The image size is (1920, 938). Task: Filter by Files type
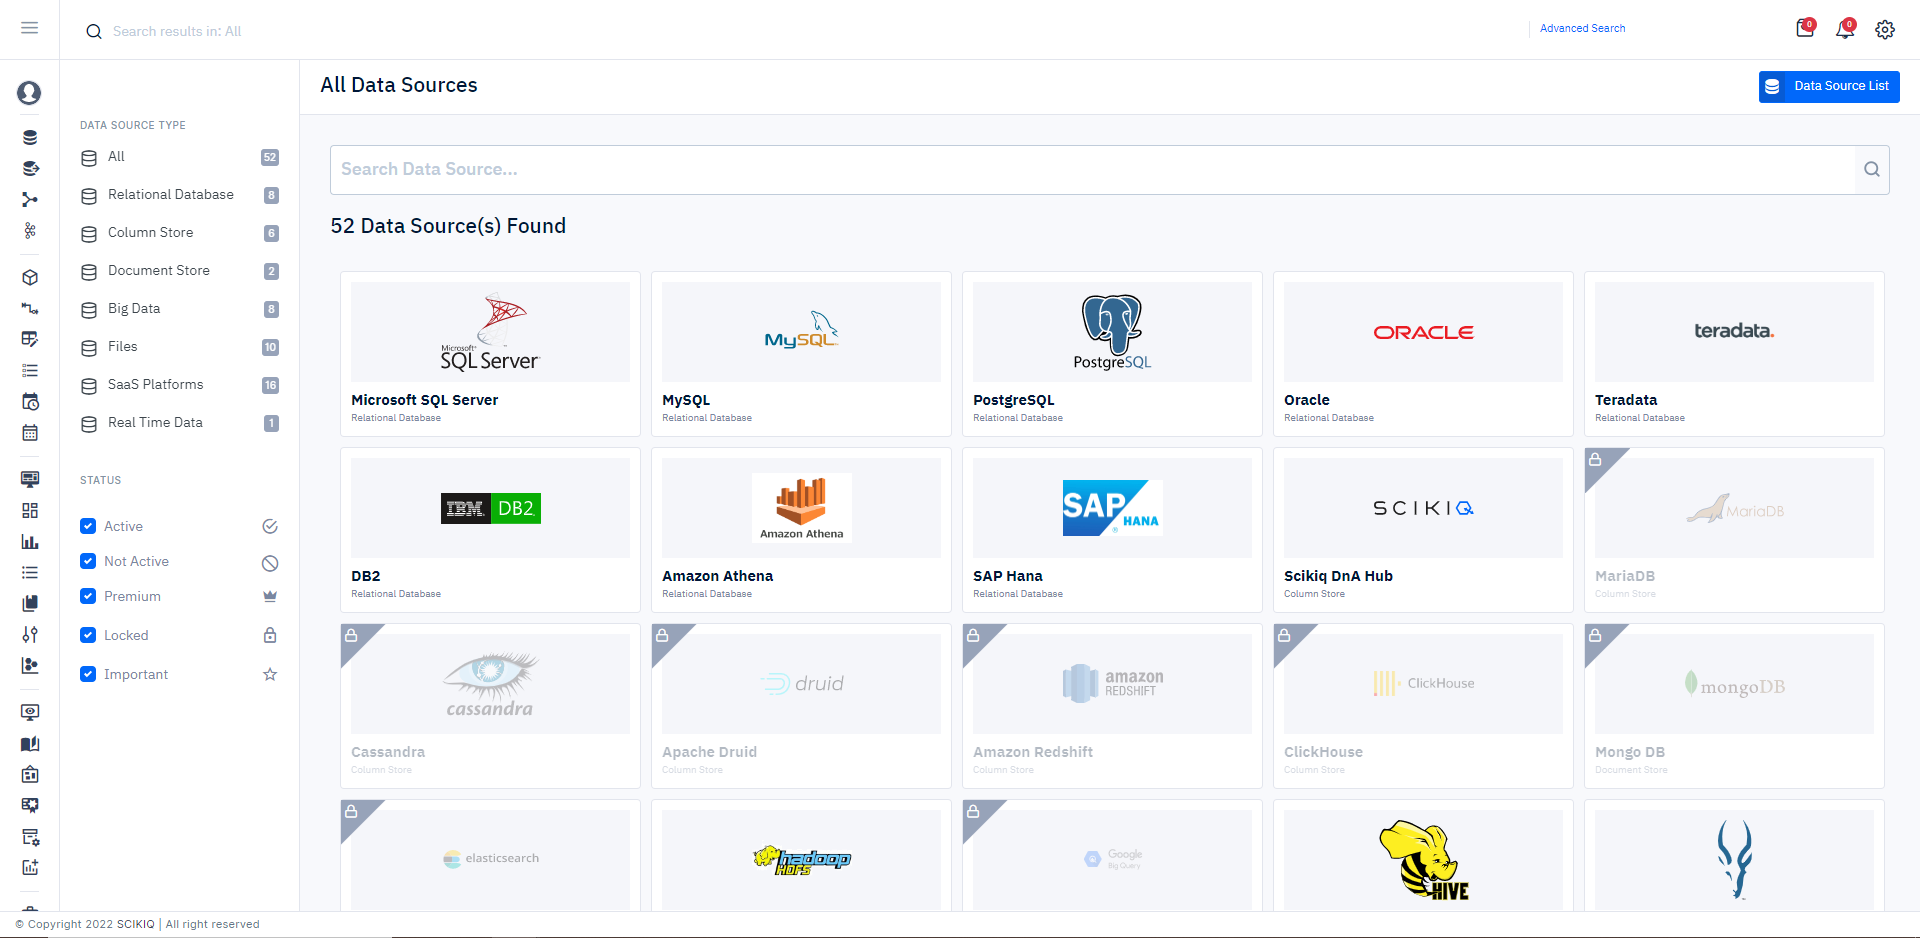[x=180, y=347]
